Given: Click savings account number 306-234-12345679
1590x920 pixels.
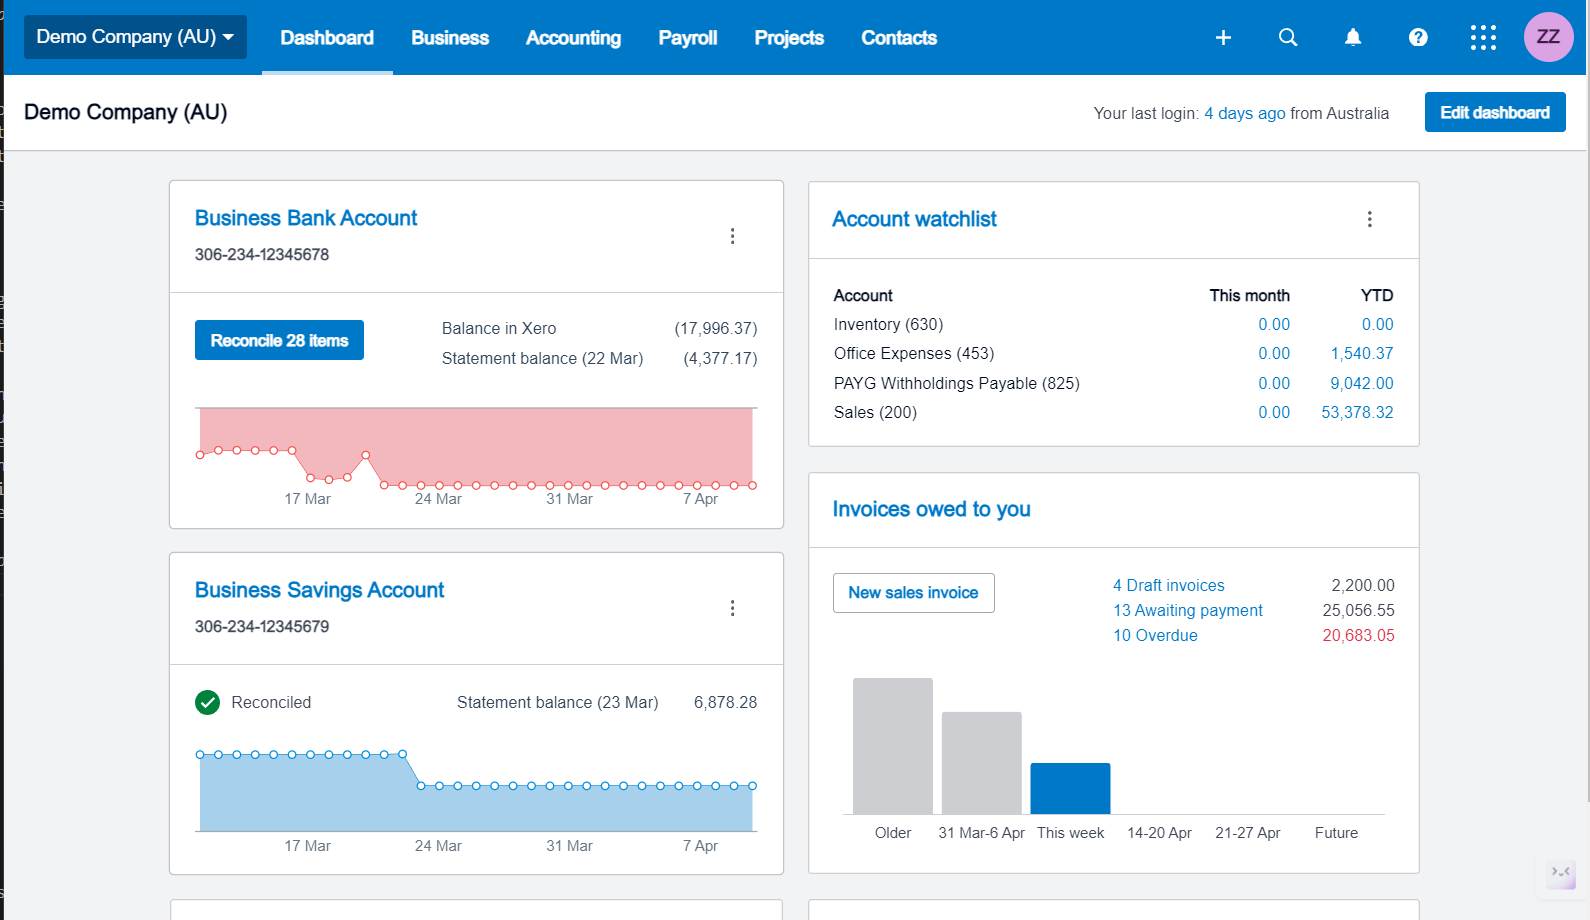Looking at the screenshot, I should pos(262,626).
